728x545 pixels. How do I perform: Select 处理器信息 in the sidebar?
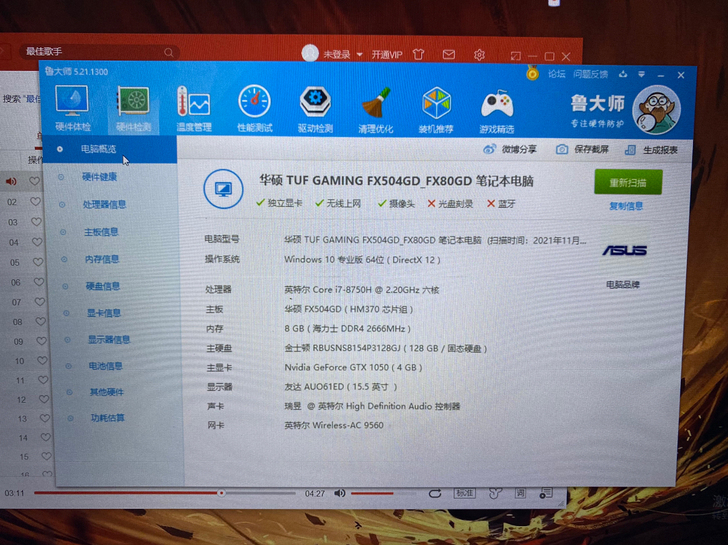coord(104,204)
